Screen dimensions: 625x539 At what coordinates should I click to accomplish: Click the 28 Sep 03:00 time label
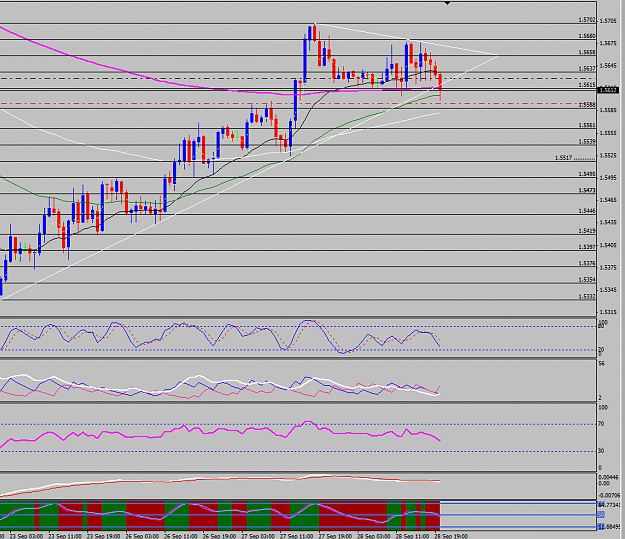pyautogui.click(x=374, y=536)
